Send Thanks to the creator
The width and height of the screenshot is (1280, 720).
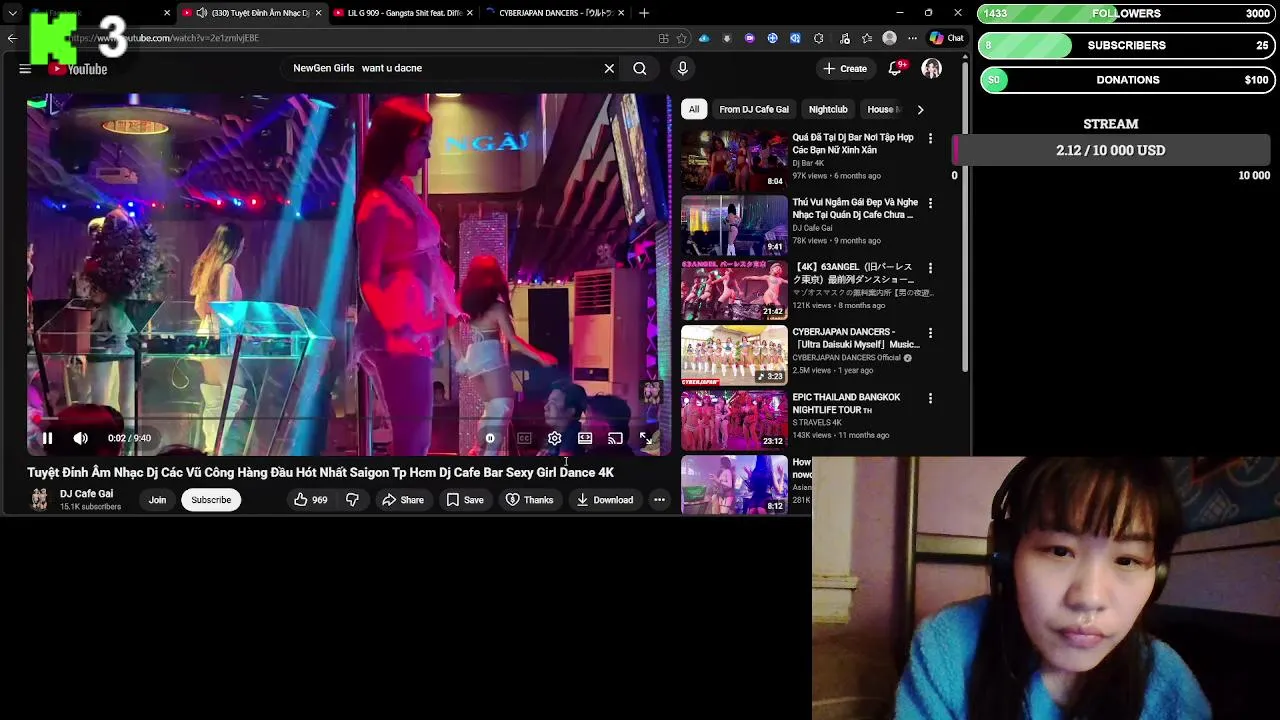[529, 500]
